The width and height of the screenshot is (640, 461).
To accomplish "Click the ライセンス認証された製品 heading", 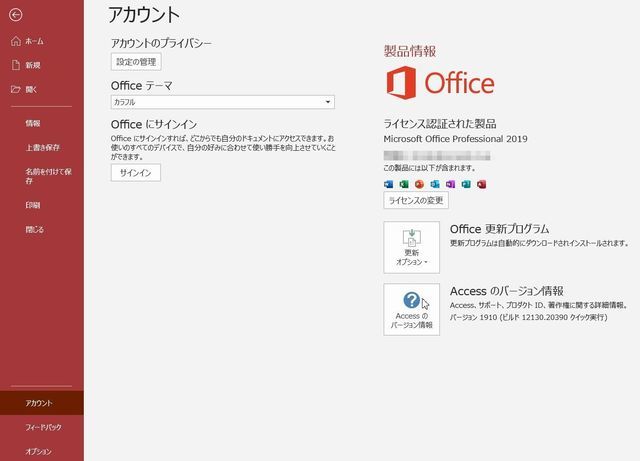I will tap(440, 123).
